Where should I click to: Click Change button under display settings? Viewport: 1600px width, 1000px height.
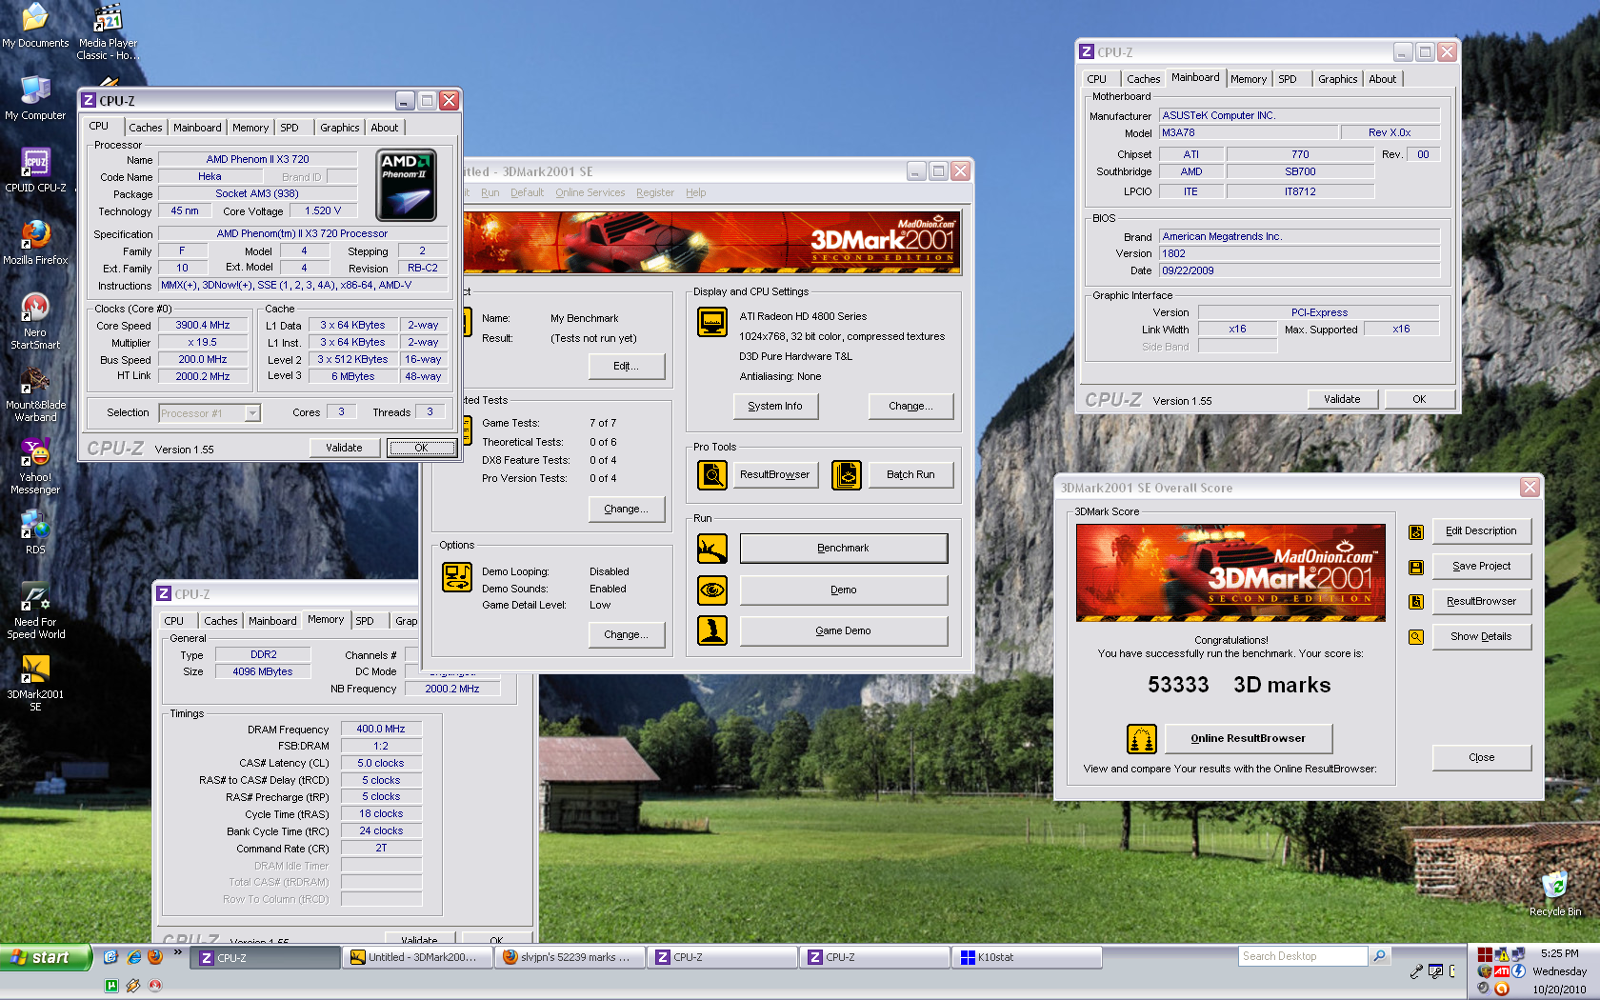pyautogui.click(x=911, y=406)
